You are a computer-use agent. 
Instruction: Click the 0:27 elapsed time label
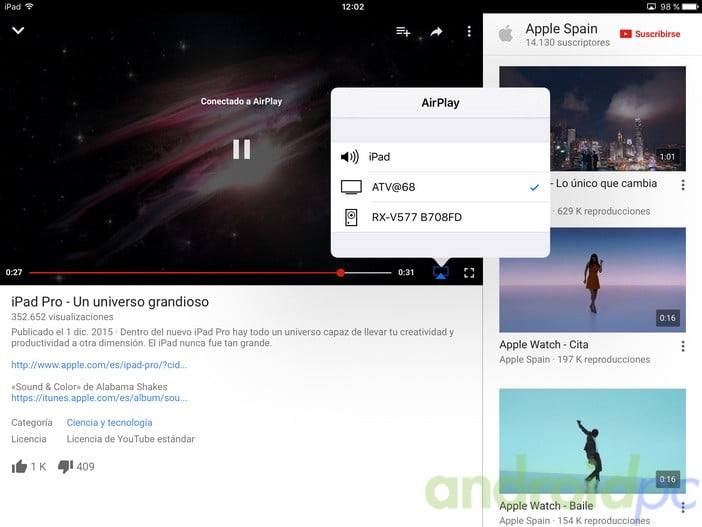(14, 272)
